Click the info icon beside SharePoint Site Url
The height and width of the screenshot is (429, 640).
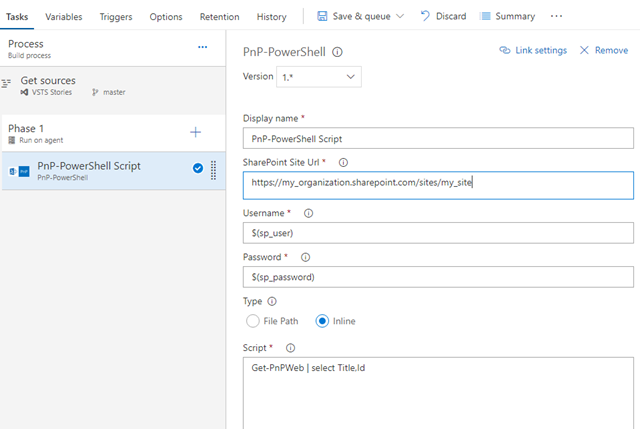pyautogui.click(x=343, y=162)
